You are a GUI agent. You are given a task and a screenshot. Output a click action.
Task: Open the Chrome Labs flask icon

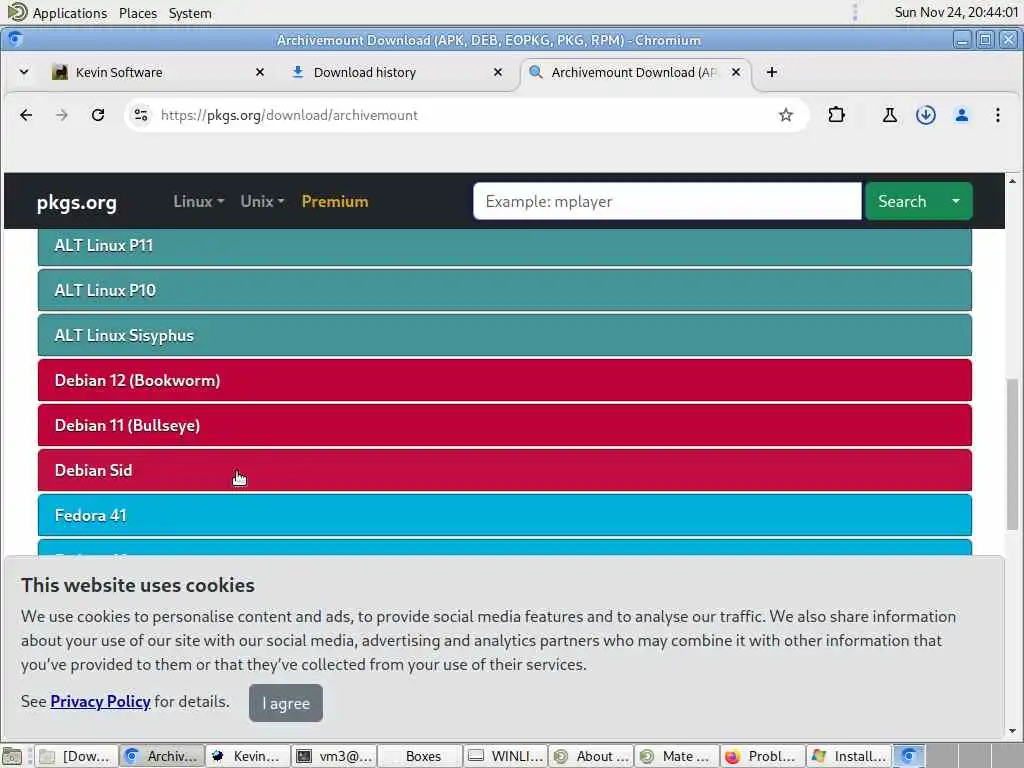(x=889, y=115)
